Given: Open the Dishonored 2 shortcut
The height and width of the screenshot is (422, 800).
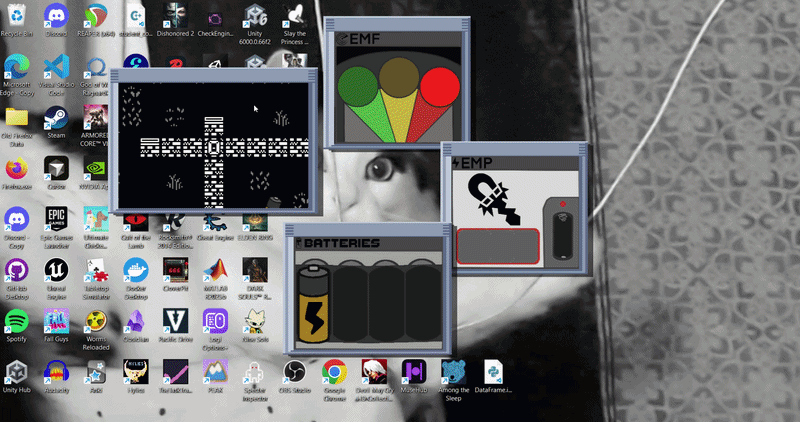Looking at the screenshot, I should click(176, 18).
